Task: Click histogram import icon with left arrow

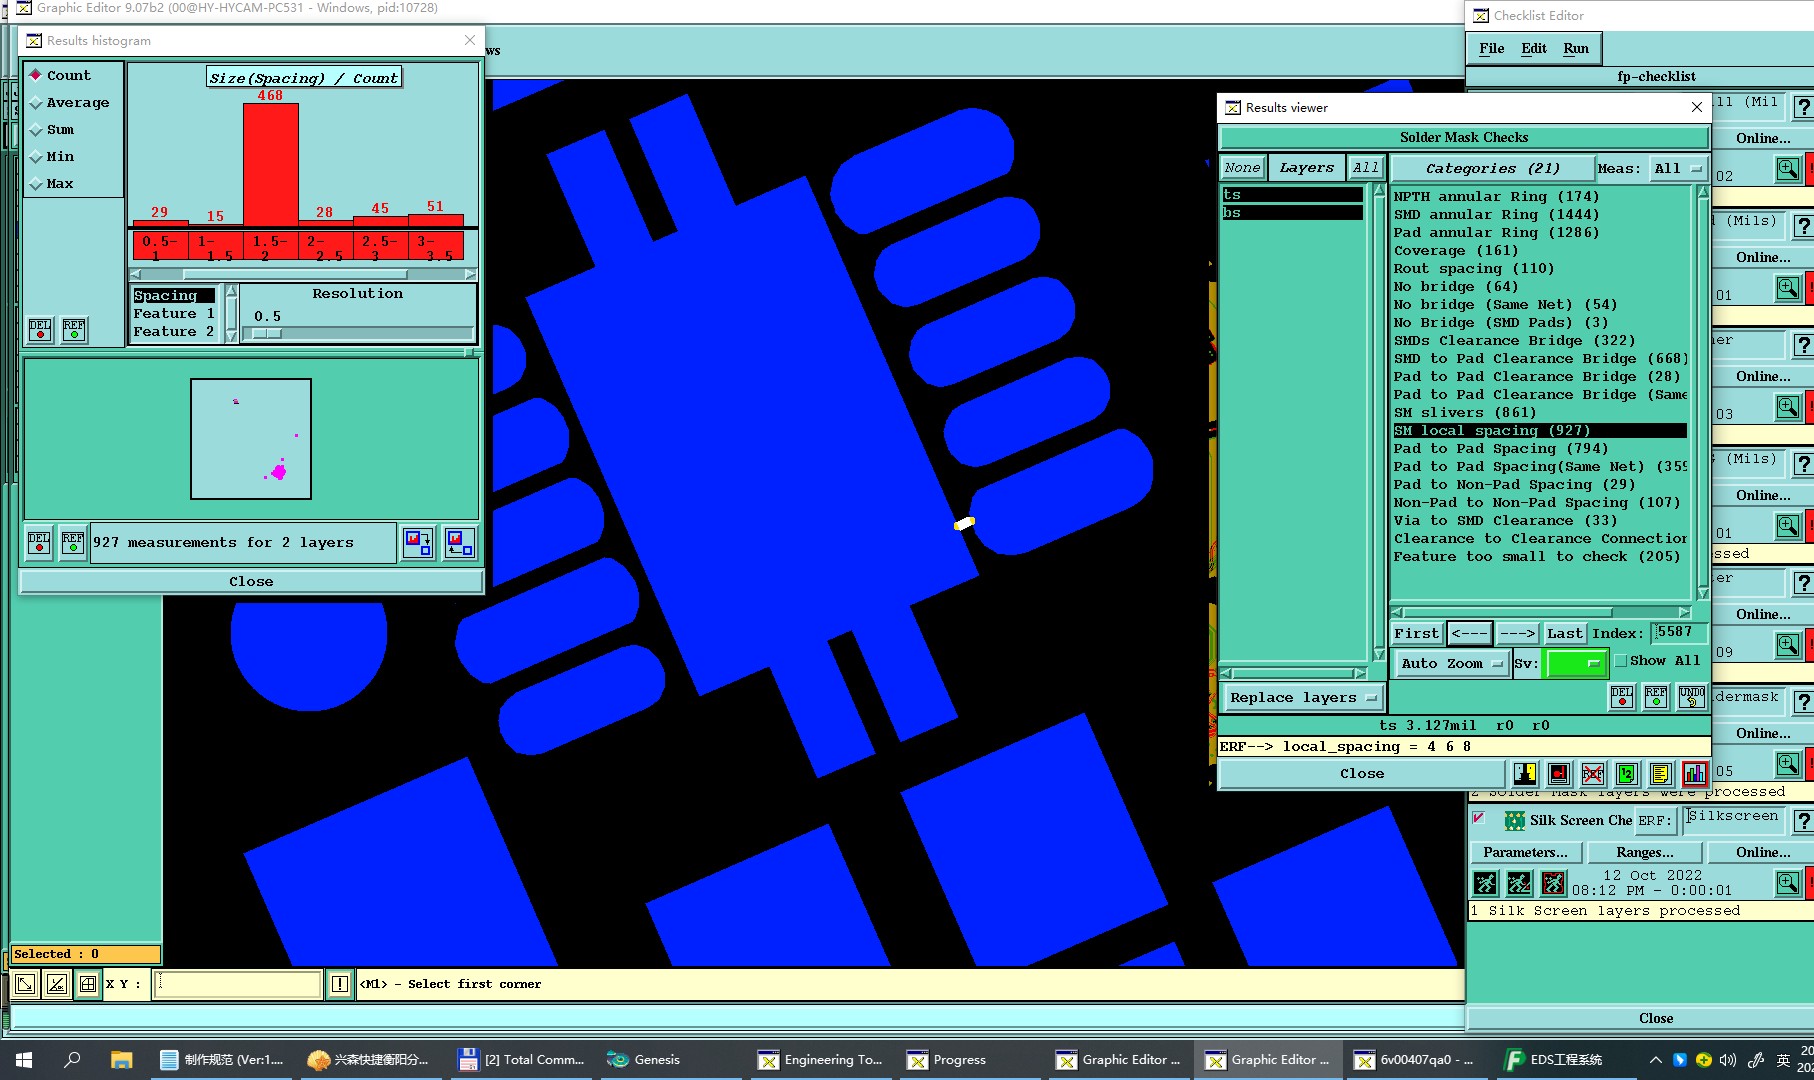Action: click(460, 542)
